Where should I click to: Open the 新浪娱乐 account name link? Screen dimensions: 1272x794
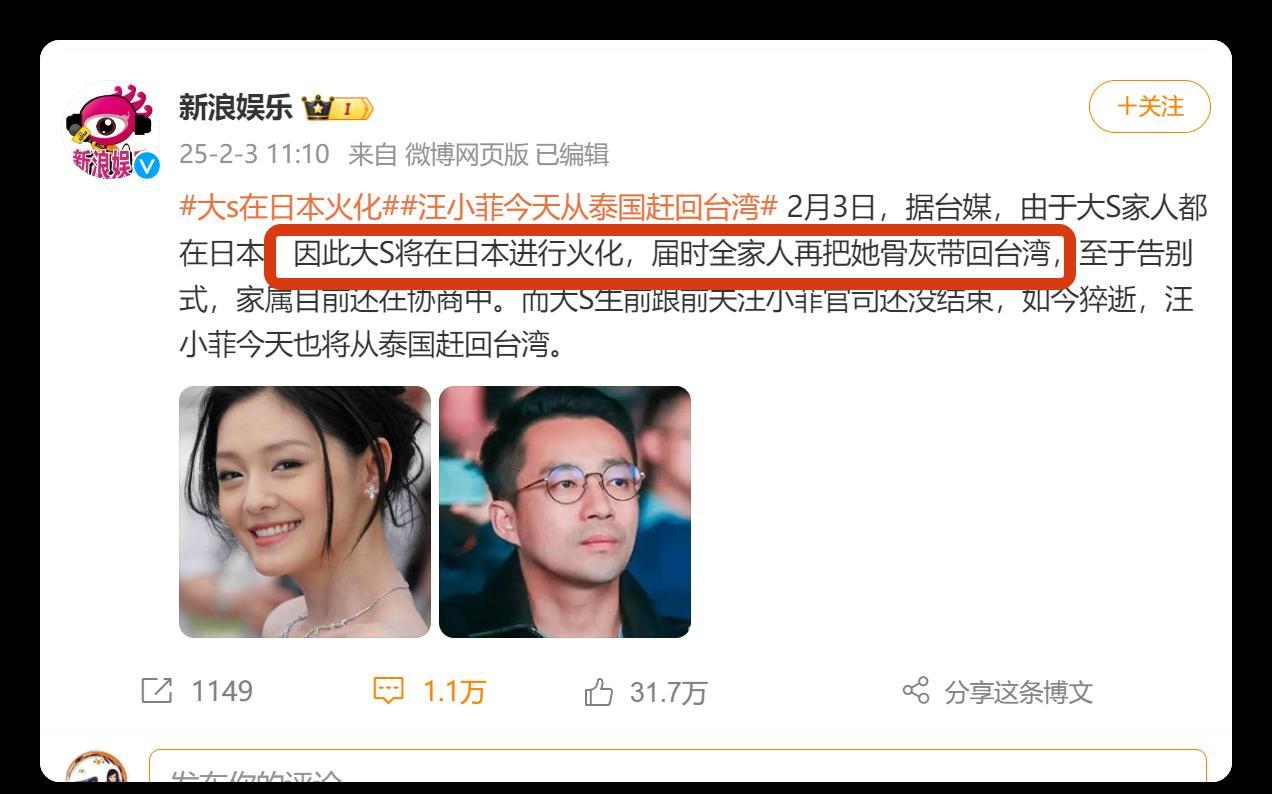tap(236, 107)
